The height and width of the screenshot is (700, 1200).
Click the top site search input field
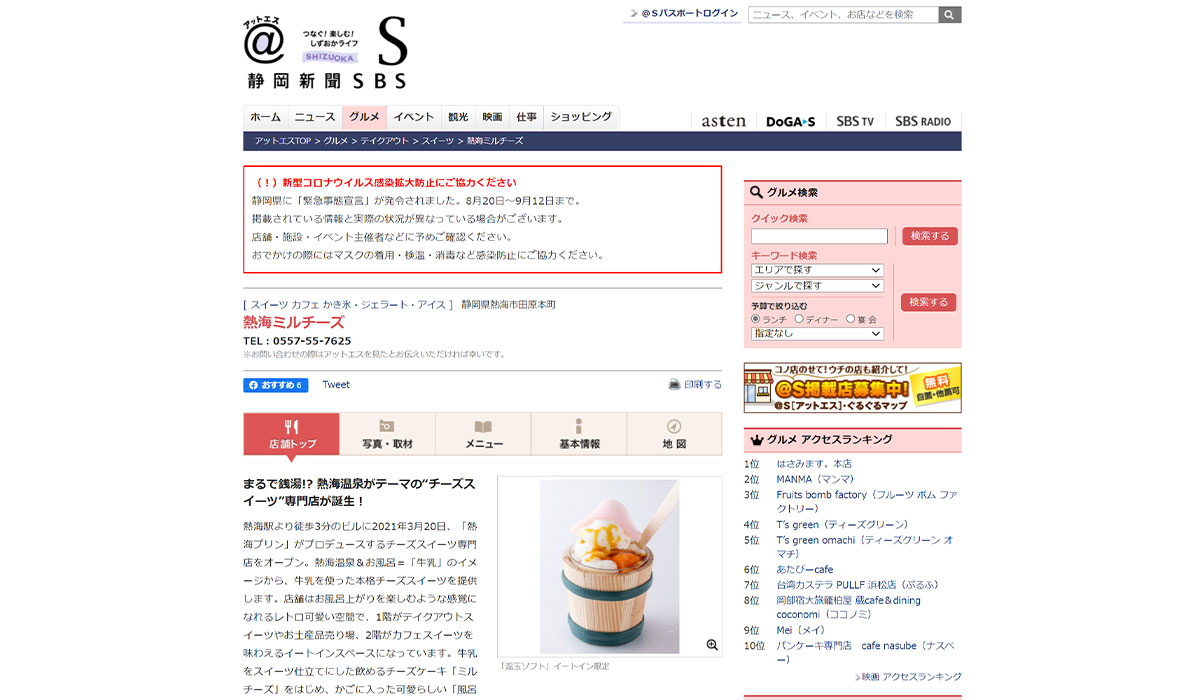[x=843, y=15]
